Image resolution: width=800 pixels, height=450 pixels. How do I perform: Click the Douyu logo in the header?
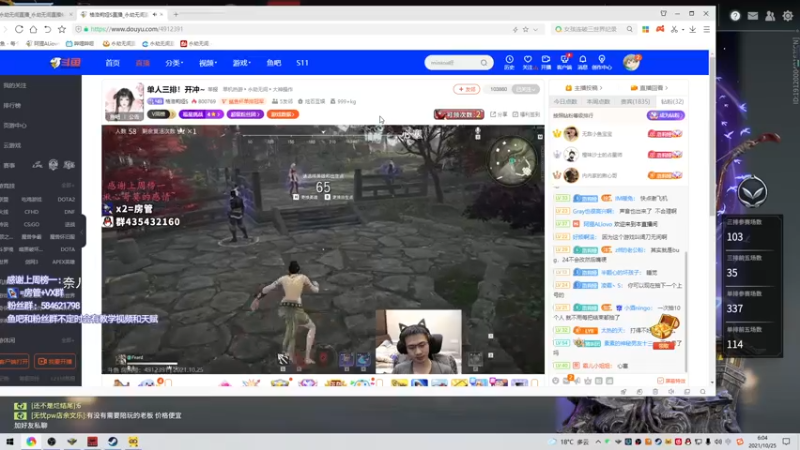[x=66, y=63]
